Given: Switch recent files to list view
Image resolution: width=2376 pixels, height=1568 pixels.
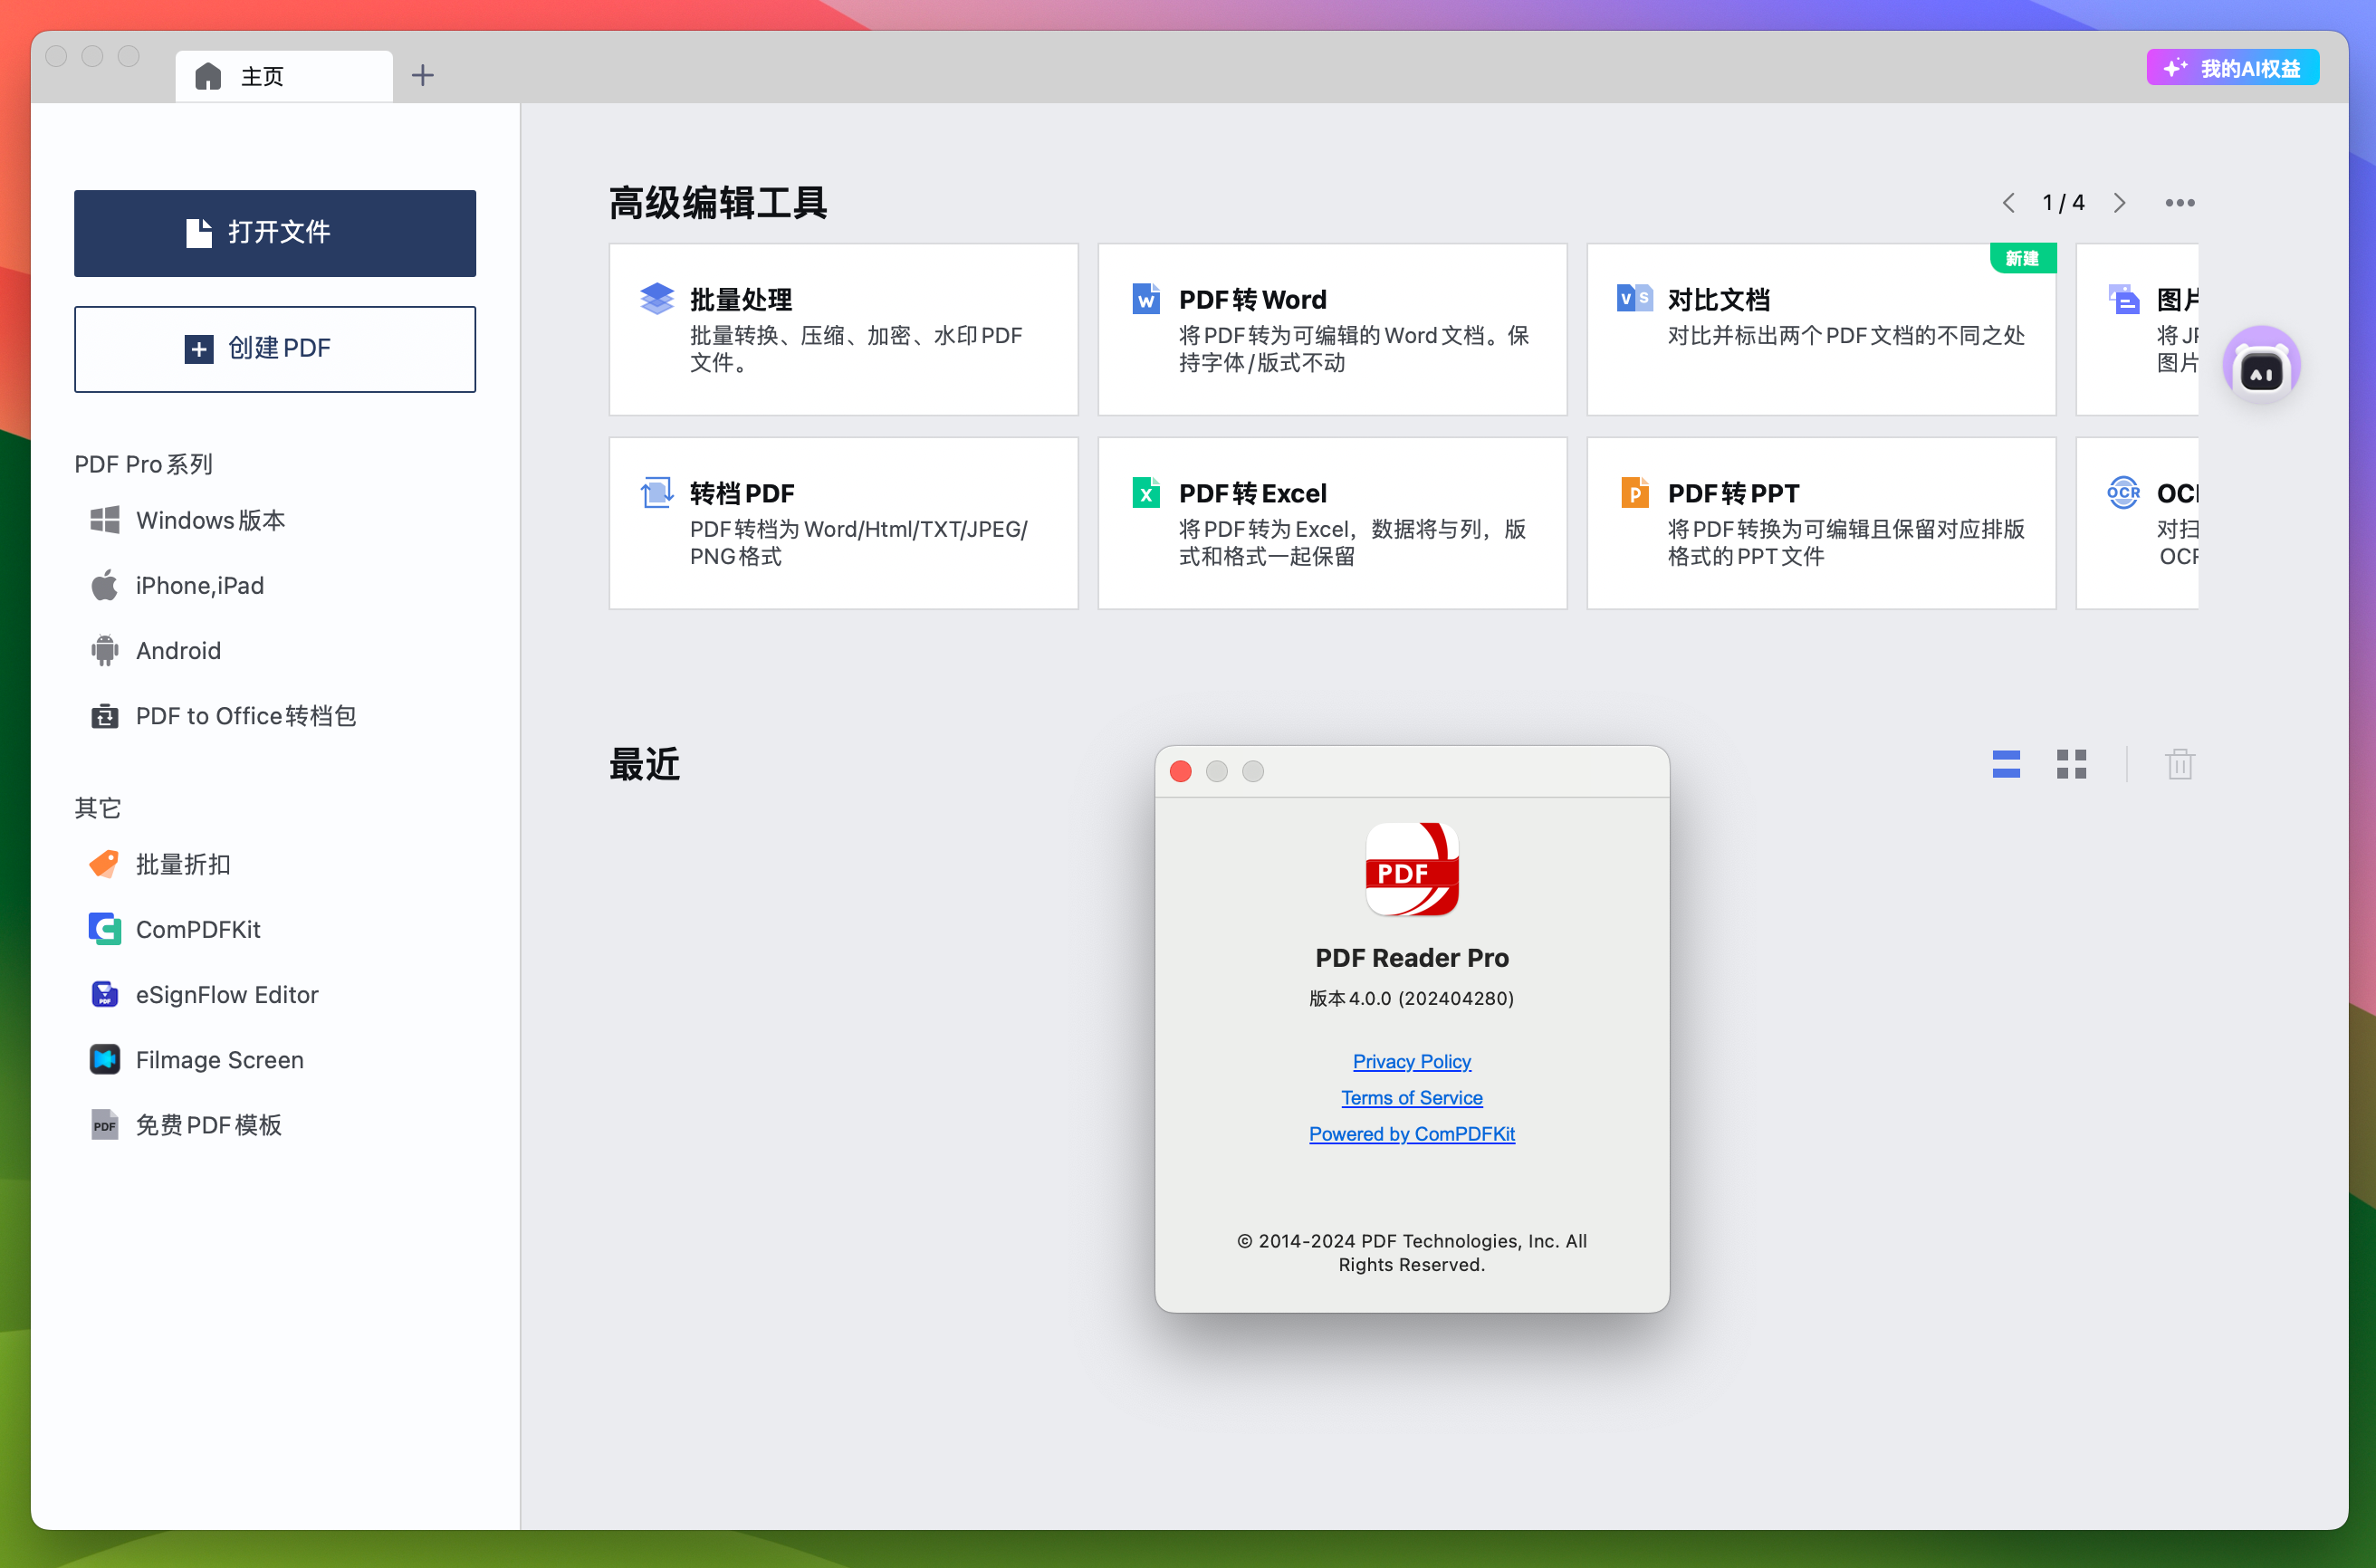Looking at the screenshot, I should tap(2006, 764).
